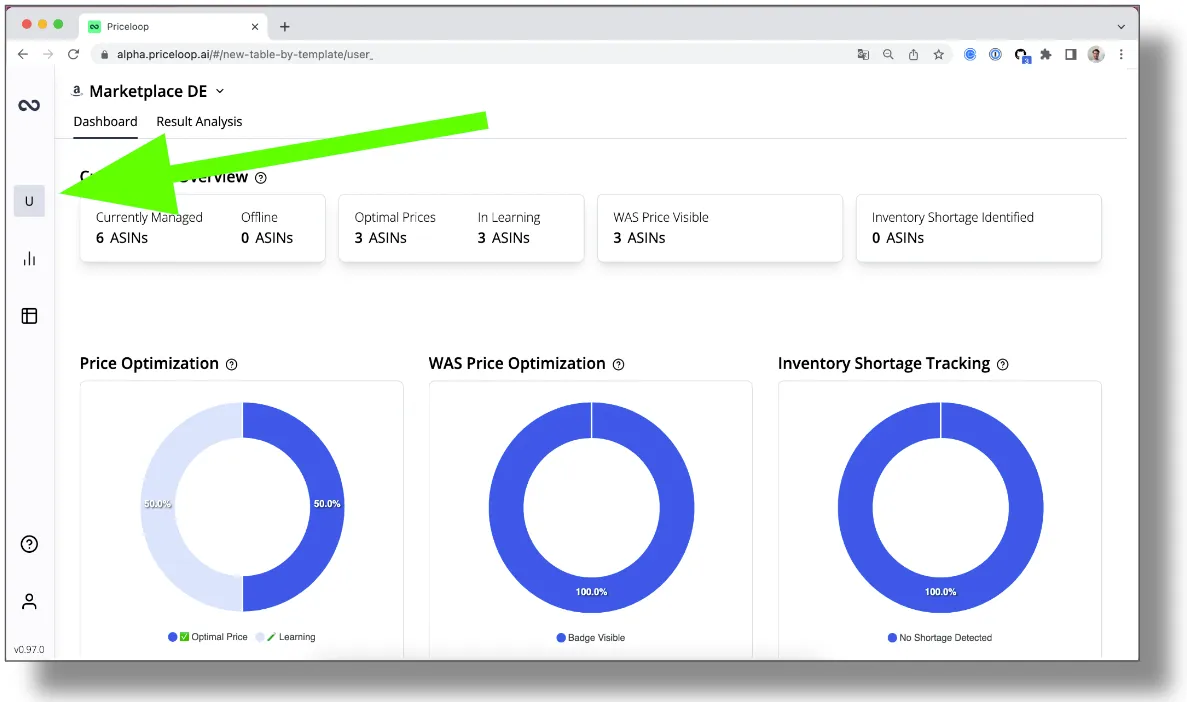Click the Inventory Shortage Tracking heading
1187x702 pixels.
coord(883,363)
